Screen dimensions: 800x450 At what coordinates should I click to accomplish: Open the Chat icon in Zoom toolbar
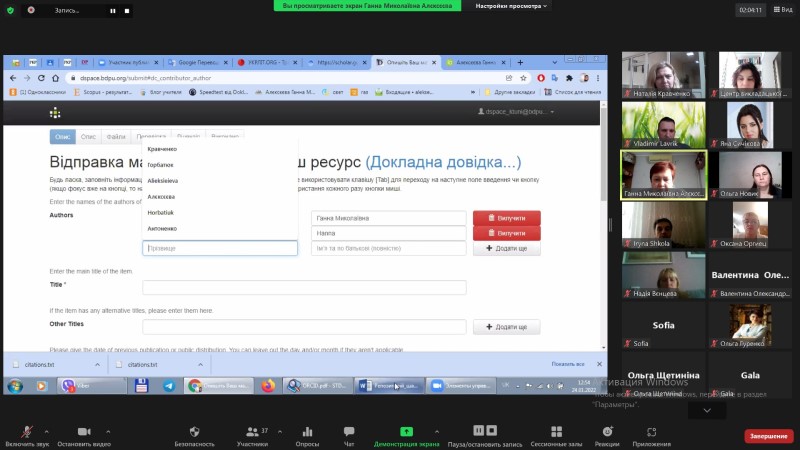(x=349, y=431)
